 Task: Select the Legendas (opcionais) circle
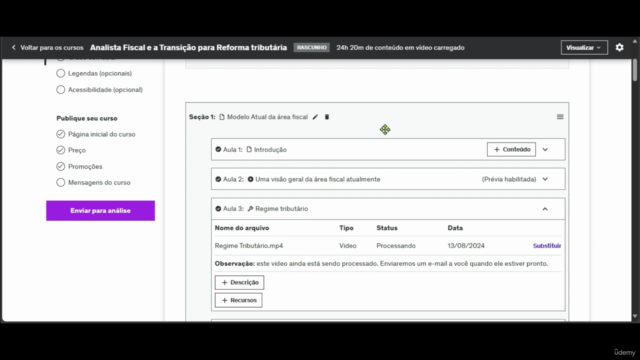[60, 73]
